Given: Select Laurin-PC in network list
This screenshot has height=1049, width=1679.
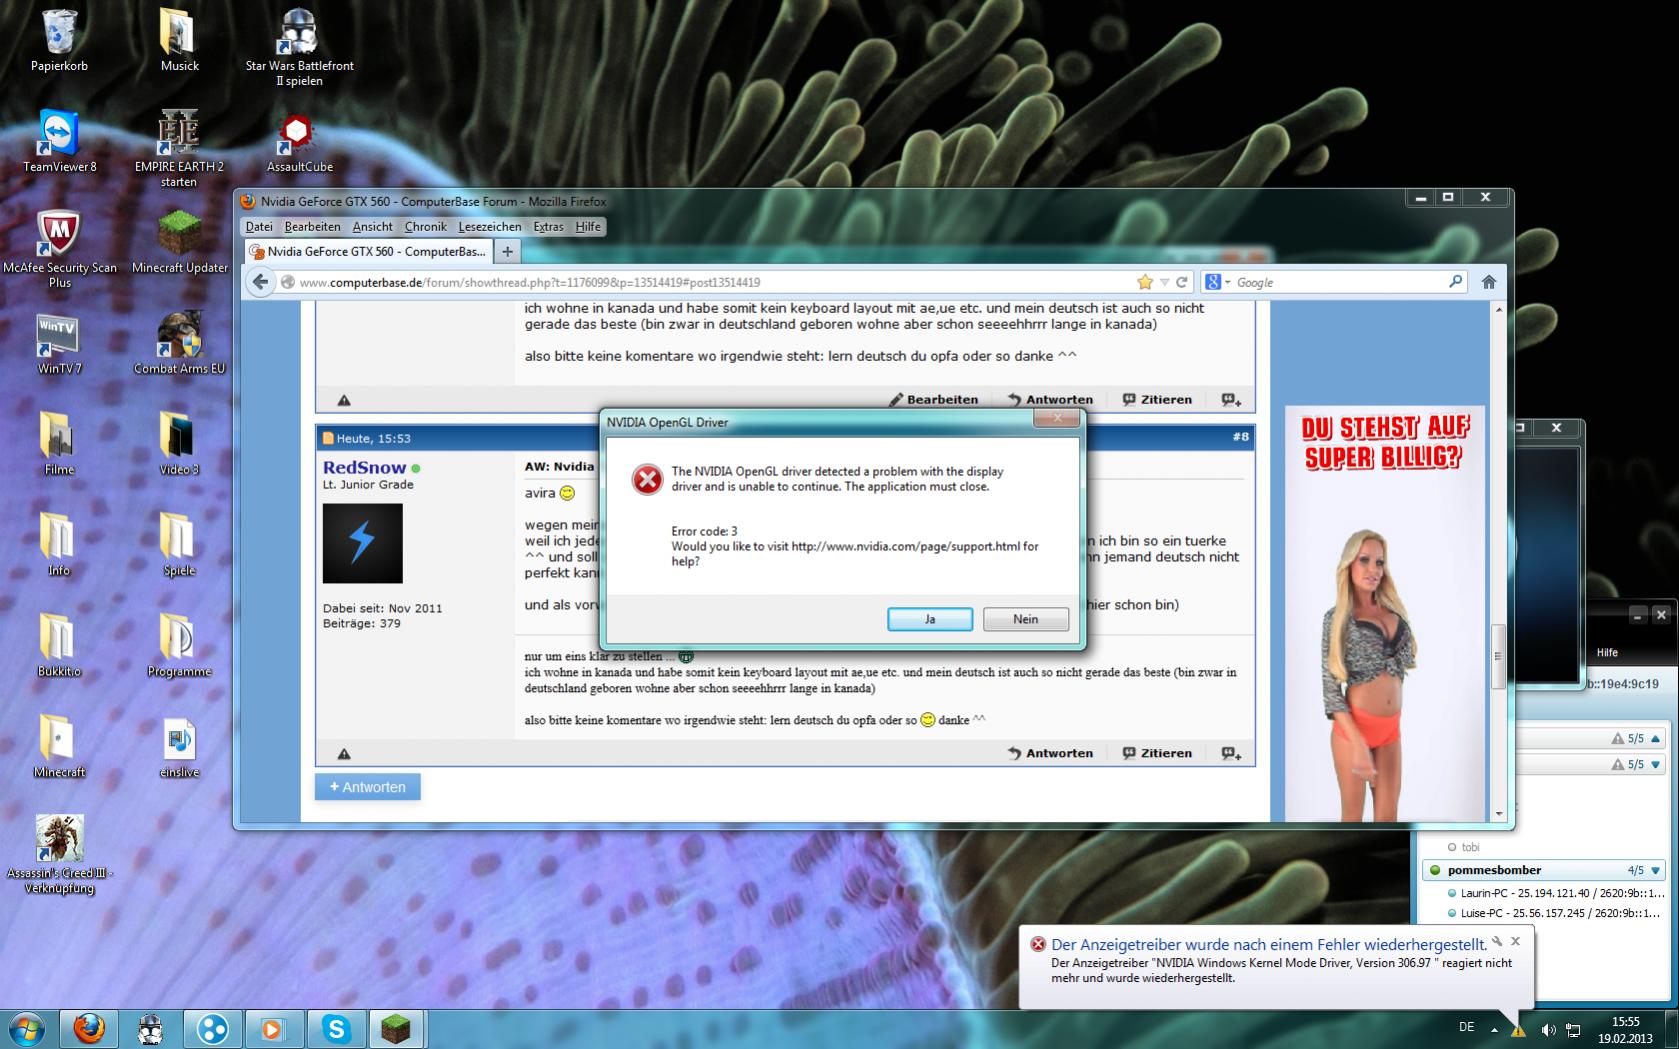Looking at the screenshot, I should (x=1555, y=893).
